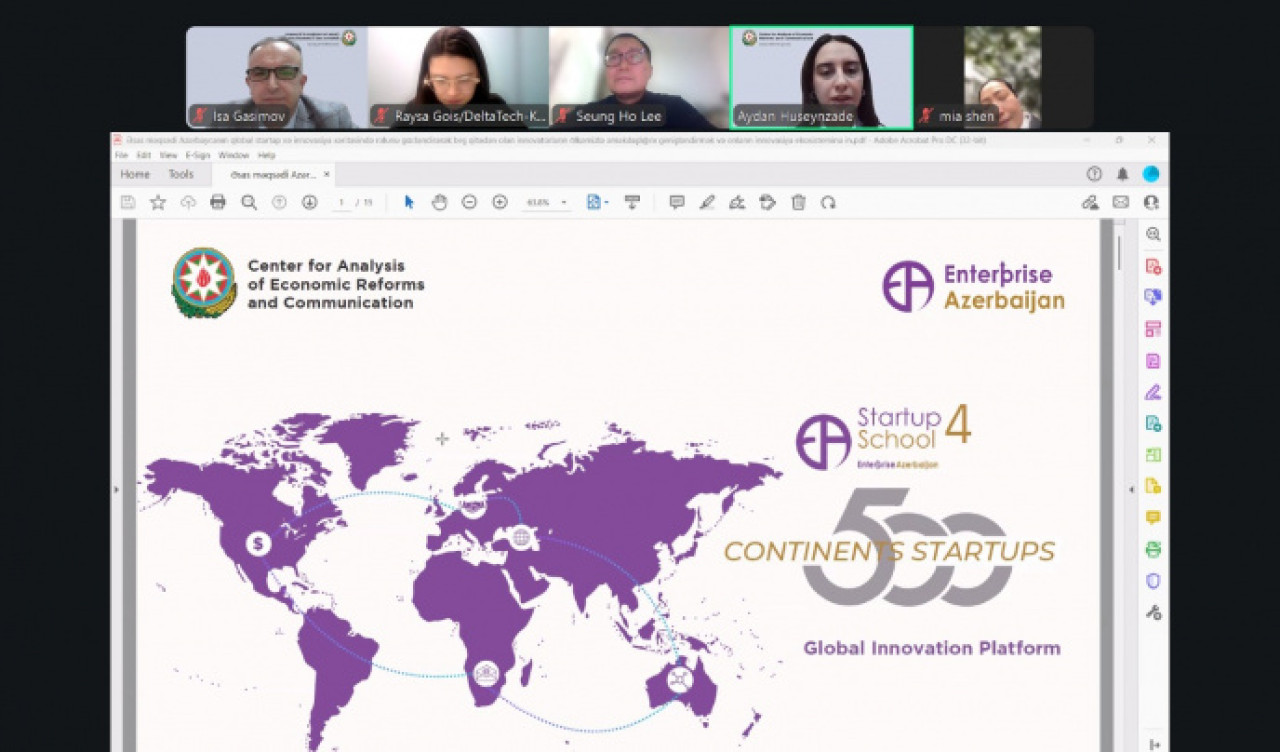Open the E-Sign menu
The image size is (1280, 752).
197,156
